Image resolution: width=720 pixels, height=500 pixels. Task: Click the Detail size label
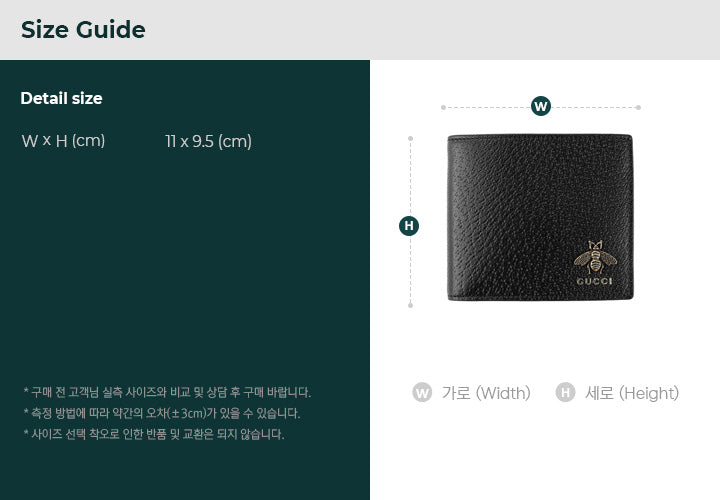pos(62,98)
